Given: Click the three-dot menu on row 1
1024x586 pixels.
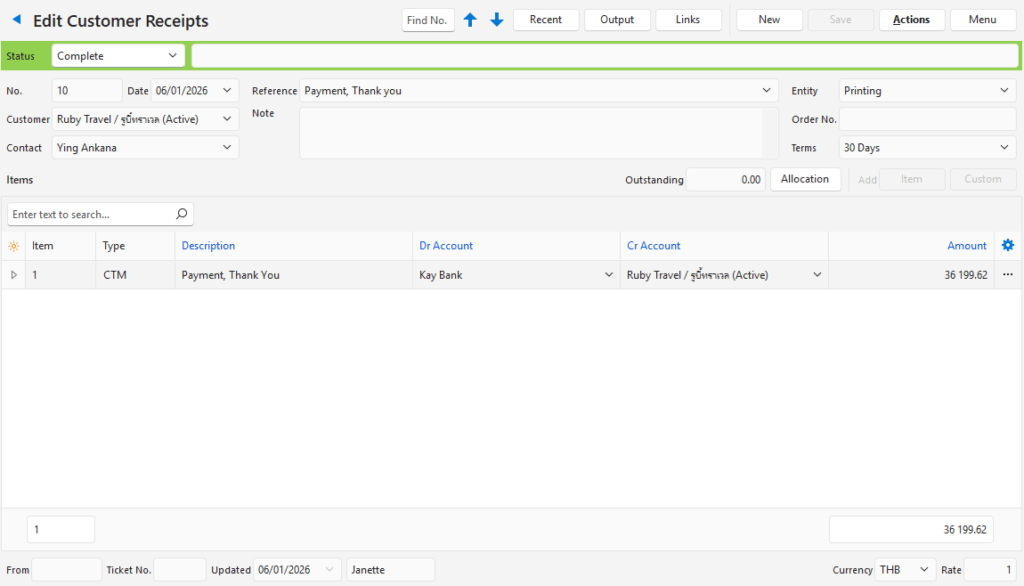Looking at the screenshot, I should click(x=1007, y=275).
